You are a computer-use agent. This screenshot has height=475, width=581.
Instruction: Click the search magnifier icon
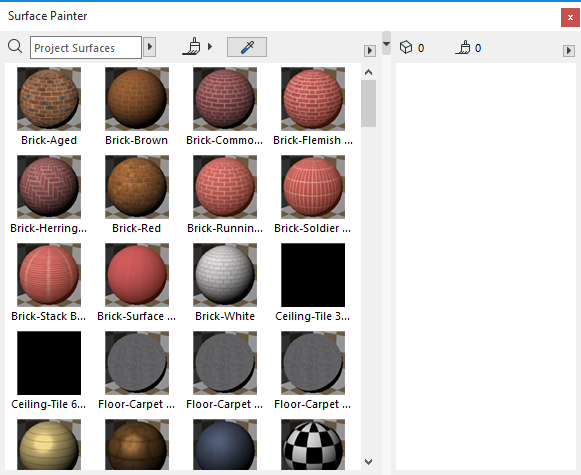click(x=15, y=47)
